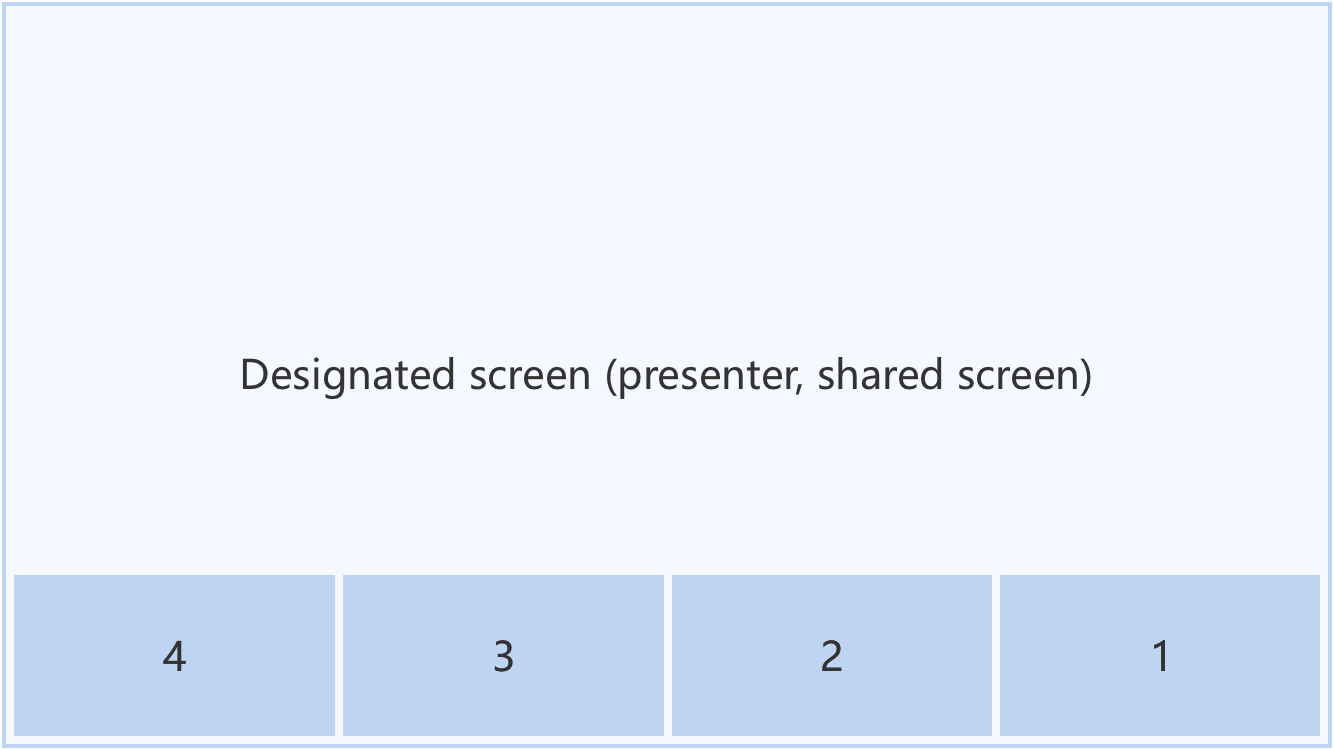Click the words "shared screen" in the label
The height and width of the screenshot is (750, 1334).
click(951, 375)
